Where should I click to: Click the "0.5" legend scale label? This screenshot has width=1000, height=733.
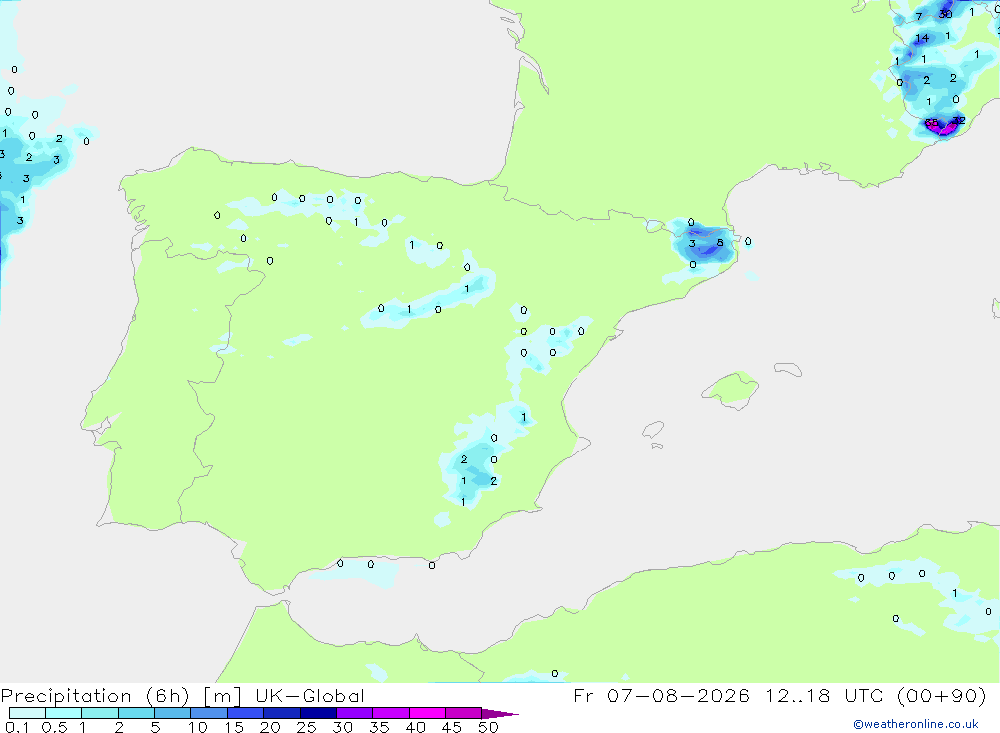coord(54,727)
